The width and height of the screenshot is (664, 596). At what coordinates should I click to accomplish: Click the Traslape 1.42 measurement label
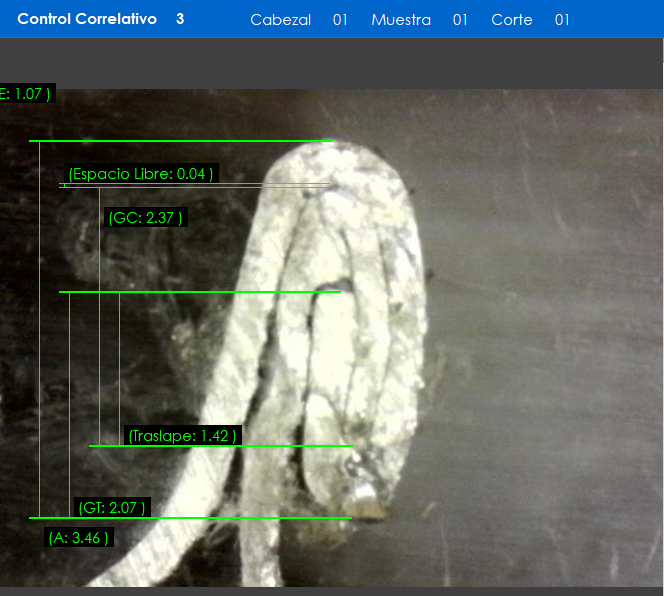[183, 436]
